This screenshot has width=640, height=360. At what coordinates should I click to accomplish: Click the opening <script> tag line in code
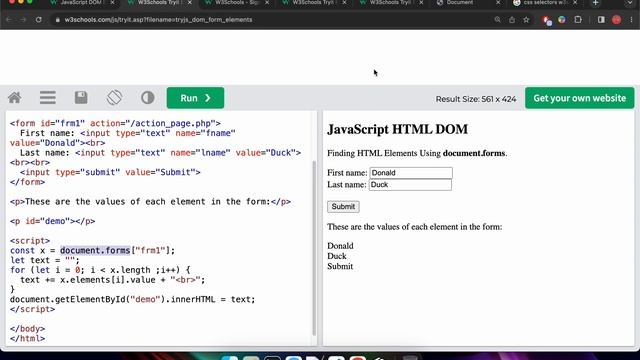[30, 240]
